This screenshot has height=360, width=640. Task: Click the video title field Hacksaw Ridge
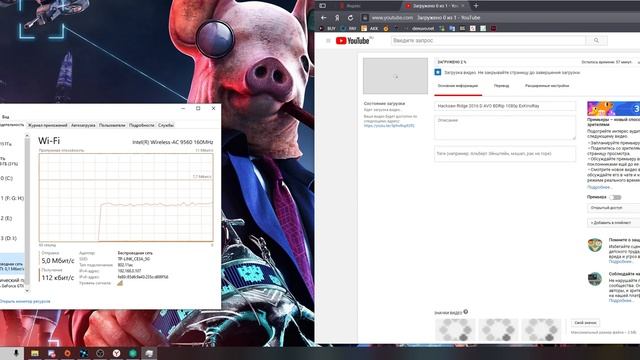pos(505,106)
